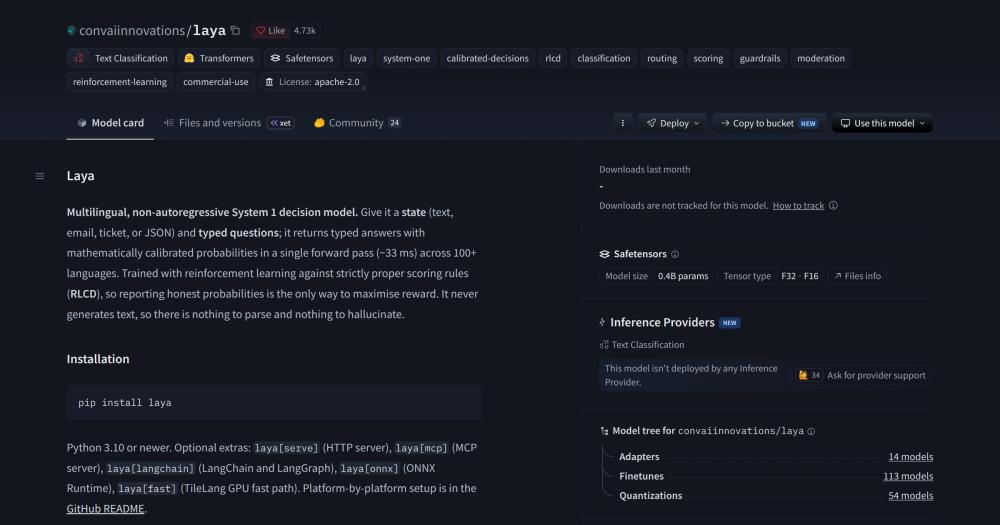The height and width of the screenshot is (525, 1000).
Task: Open convaiinnovations organization link
Action: [131, 30]
